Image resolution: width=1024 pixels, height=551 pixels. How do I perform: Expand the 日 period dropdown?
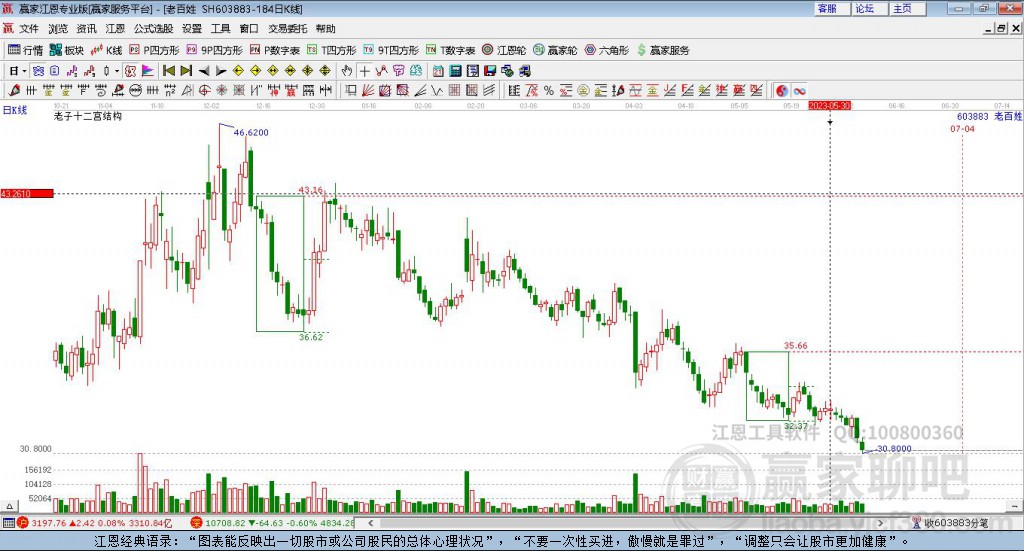click(x=24, y=71)
